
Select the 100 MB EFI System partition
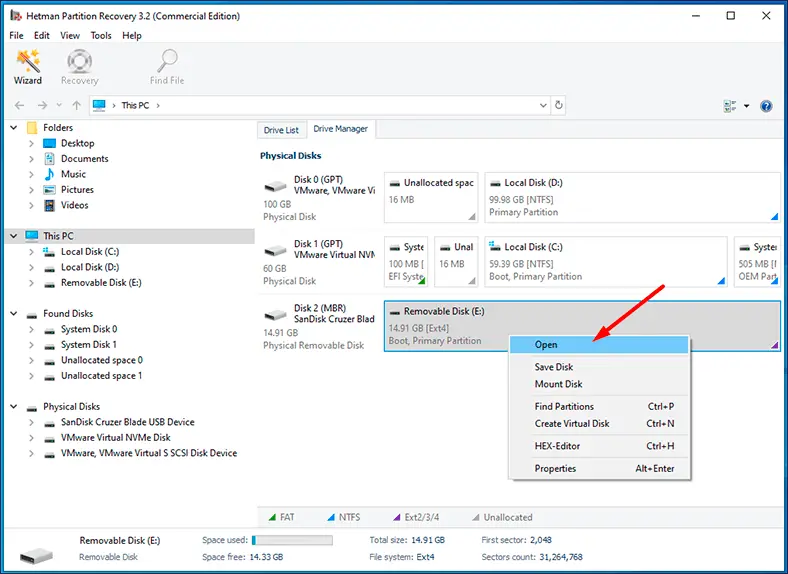(x=406, y=262)
